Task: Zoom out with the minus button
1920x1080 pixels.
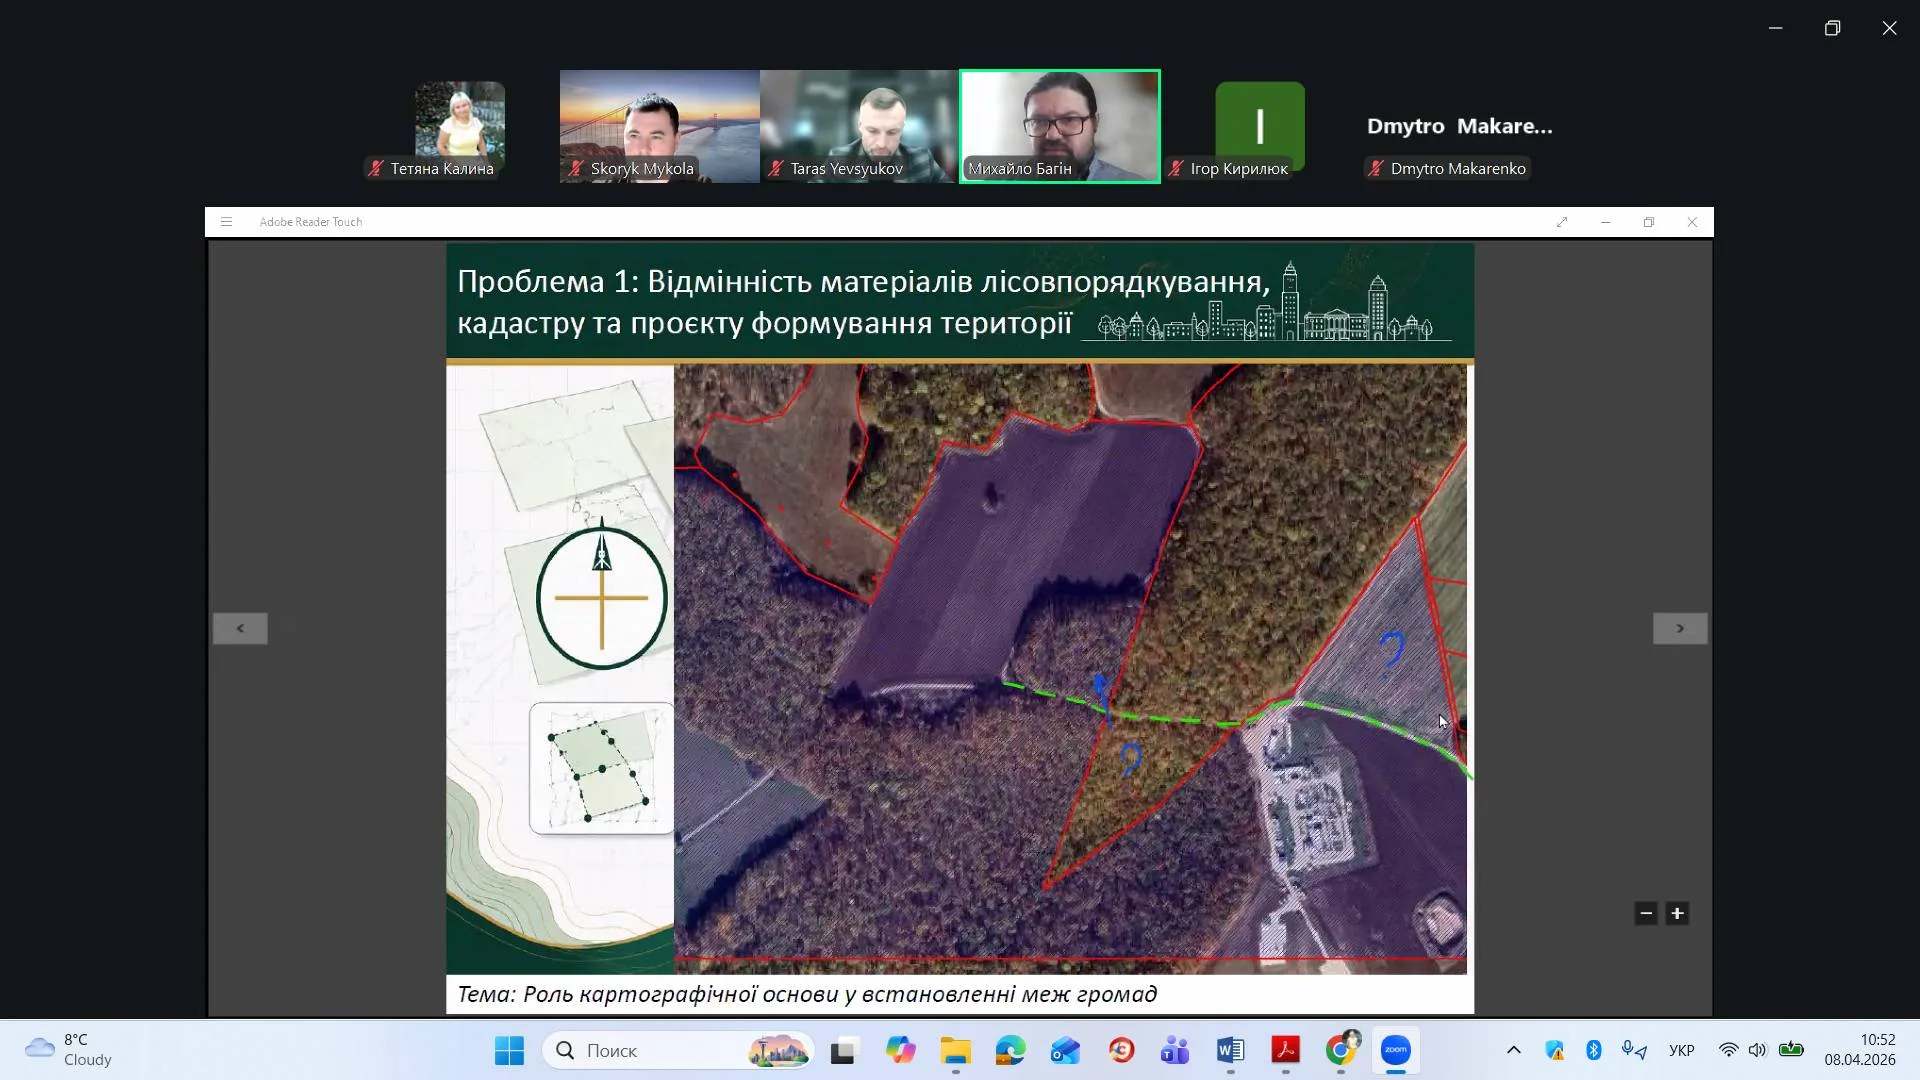Action: coord(1646,913)
